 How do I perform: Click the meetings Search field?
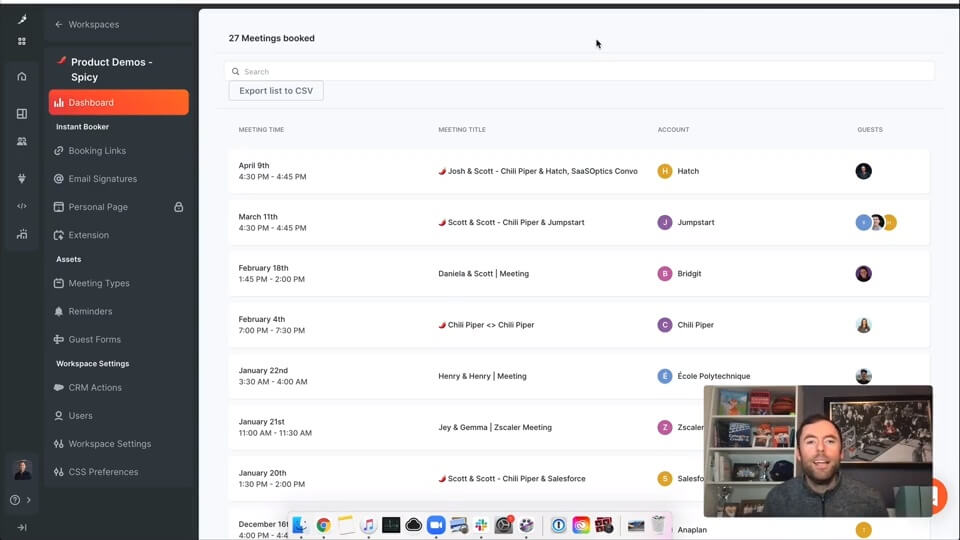pyautogui.click(x=579, y=72)
